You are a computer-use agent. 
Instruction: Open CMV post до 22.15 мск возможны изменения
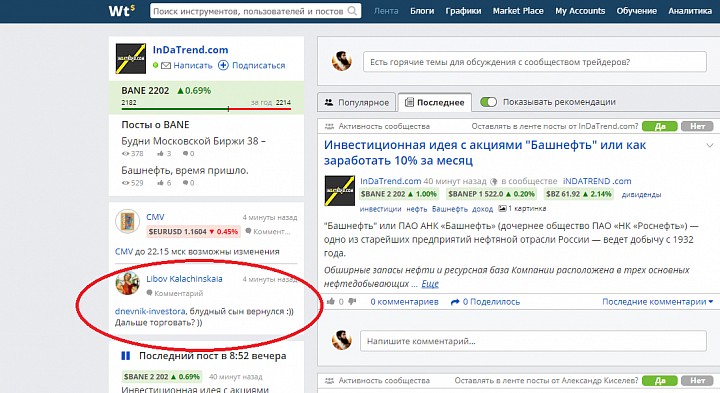tap(197, 252)
